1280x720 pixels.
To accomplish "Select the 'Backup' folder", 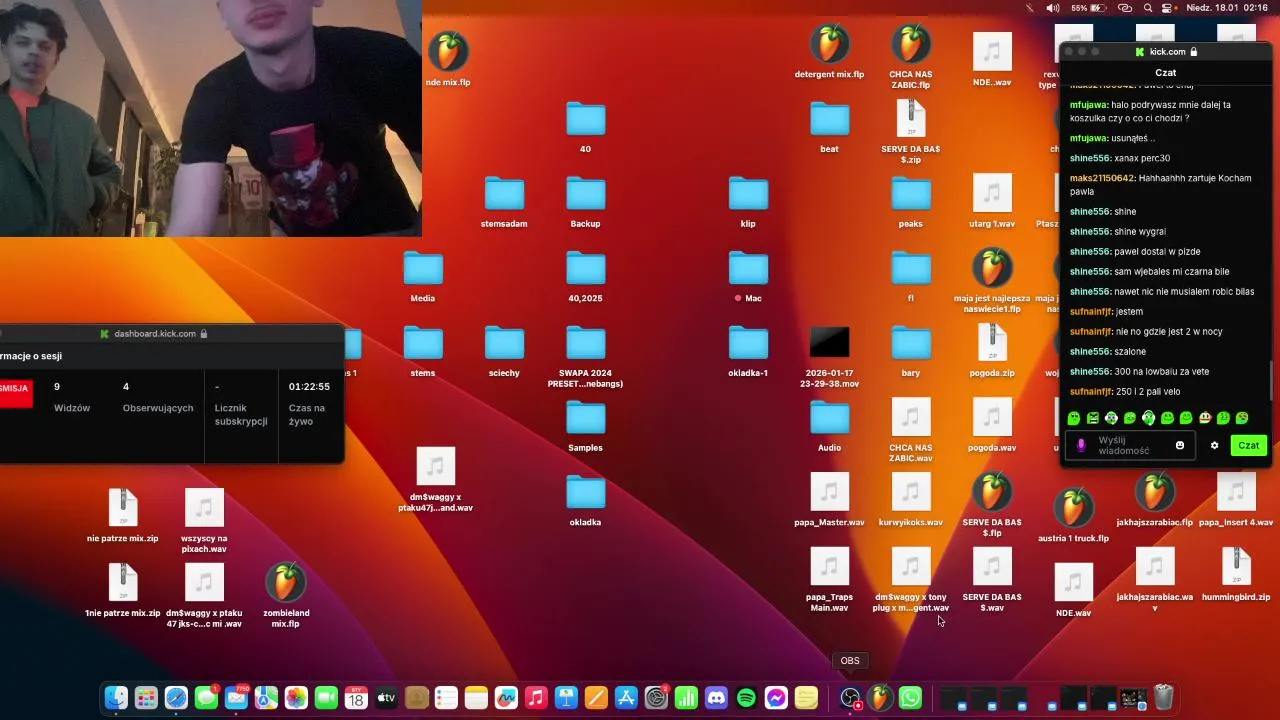I will [585, 202].
